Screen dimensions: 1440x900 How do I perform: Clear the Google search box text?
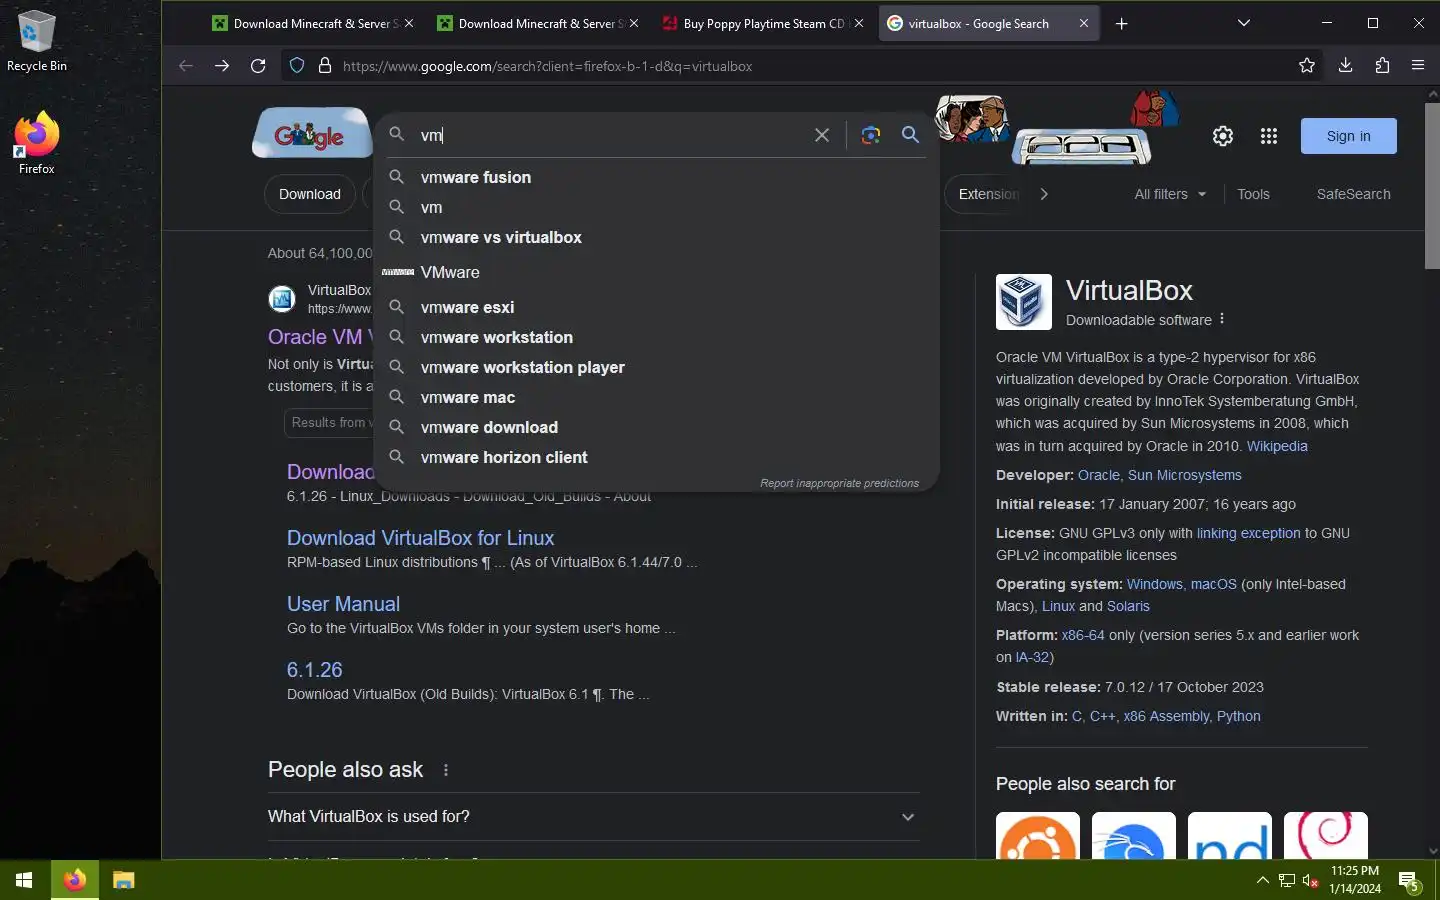pyautogui.click(x=822, y=135)
